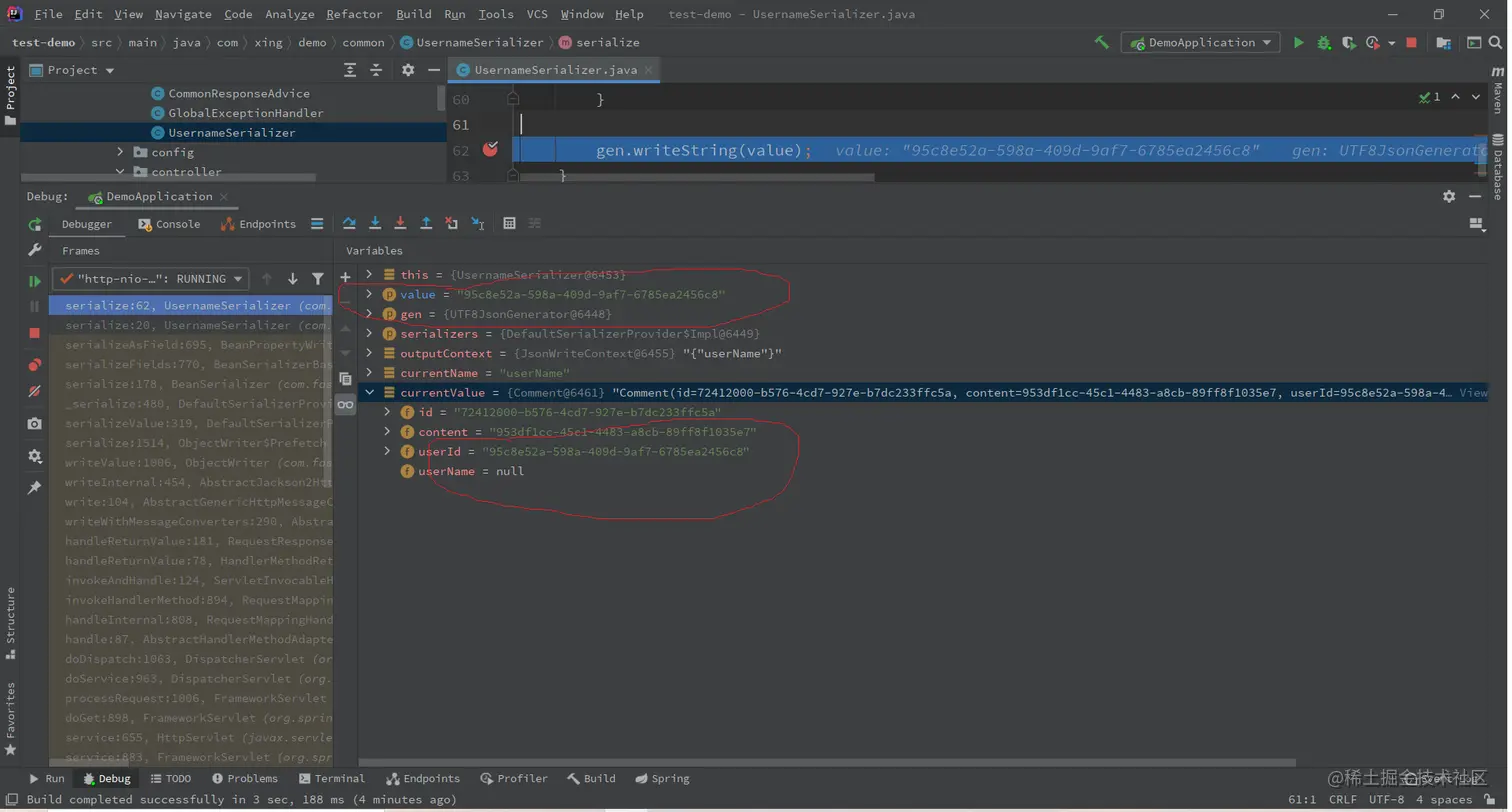Open Project Structure dialog icon
The width and height of the screenshot is (1512, 812).
point(1443,43)
